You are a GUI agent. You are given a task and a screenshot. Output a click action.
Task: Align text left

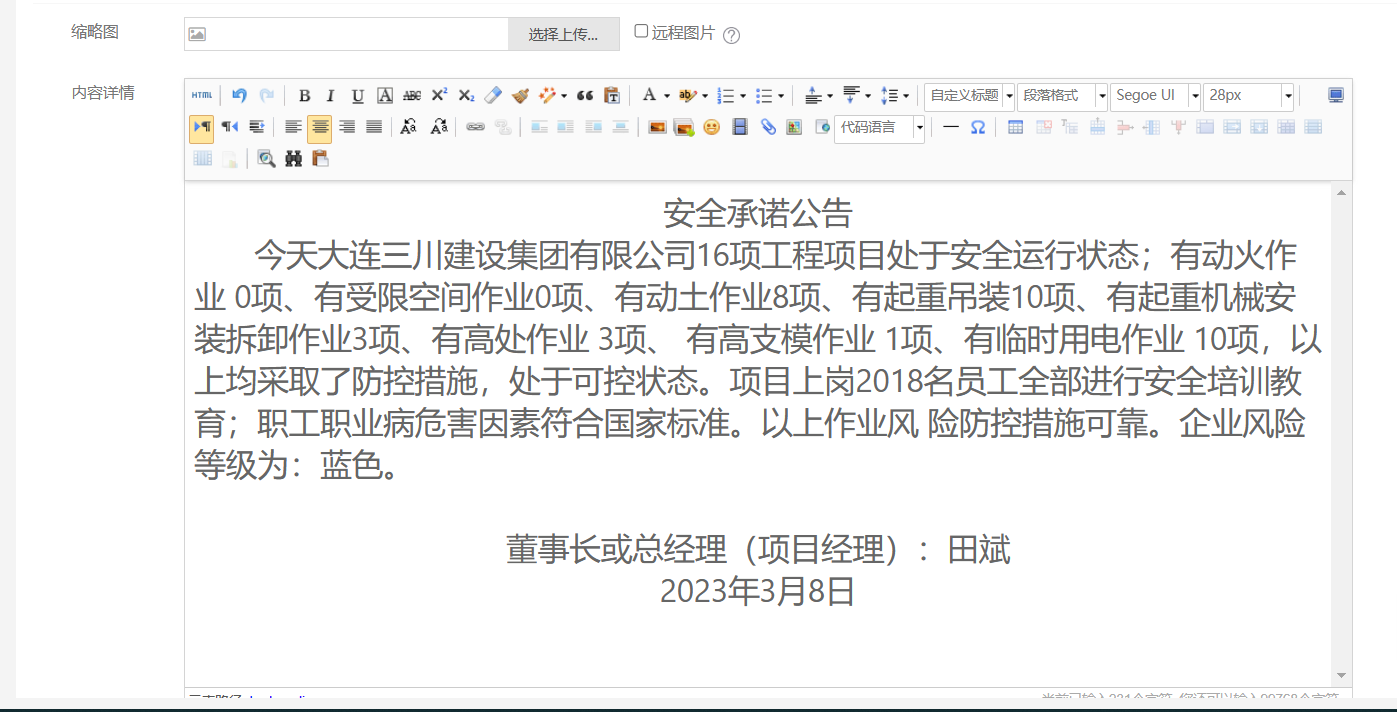click(293, 127)
